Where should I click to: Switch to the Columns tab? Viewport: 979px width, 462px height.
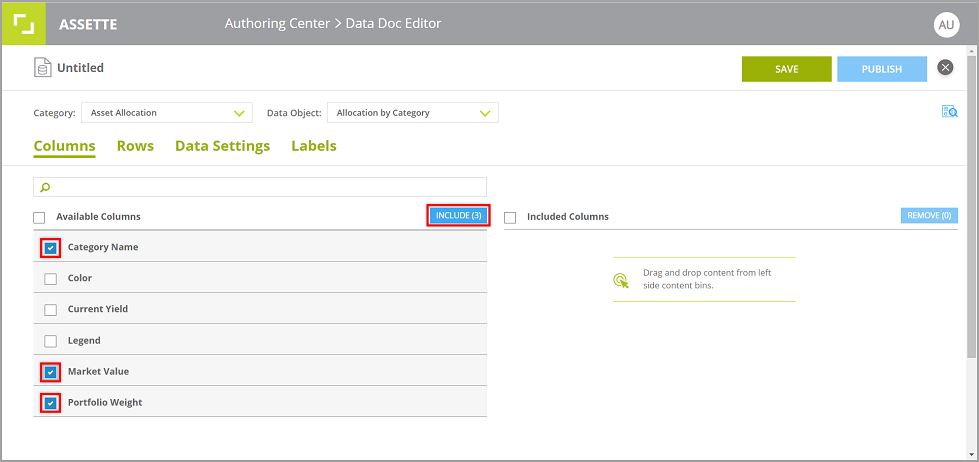coord(64,146)
